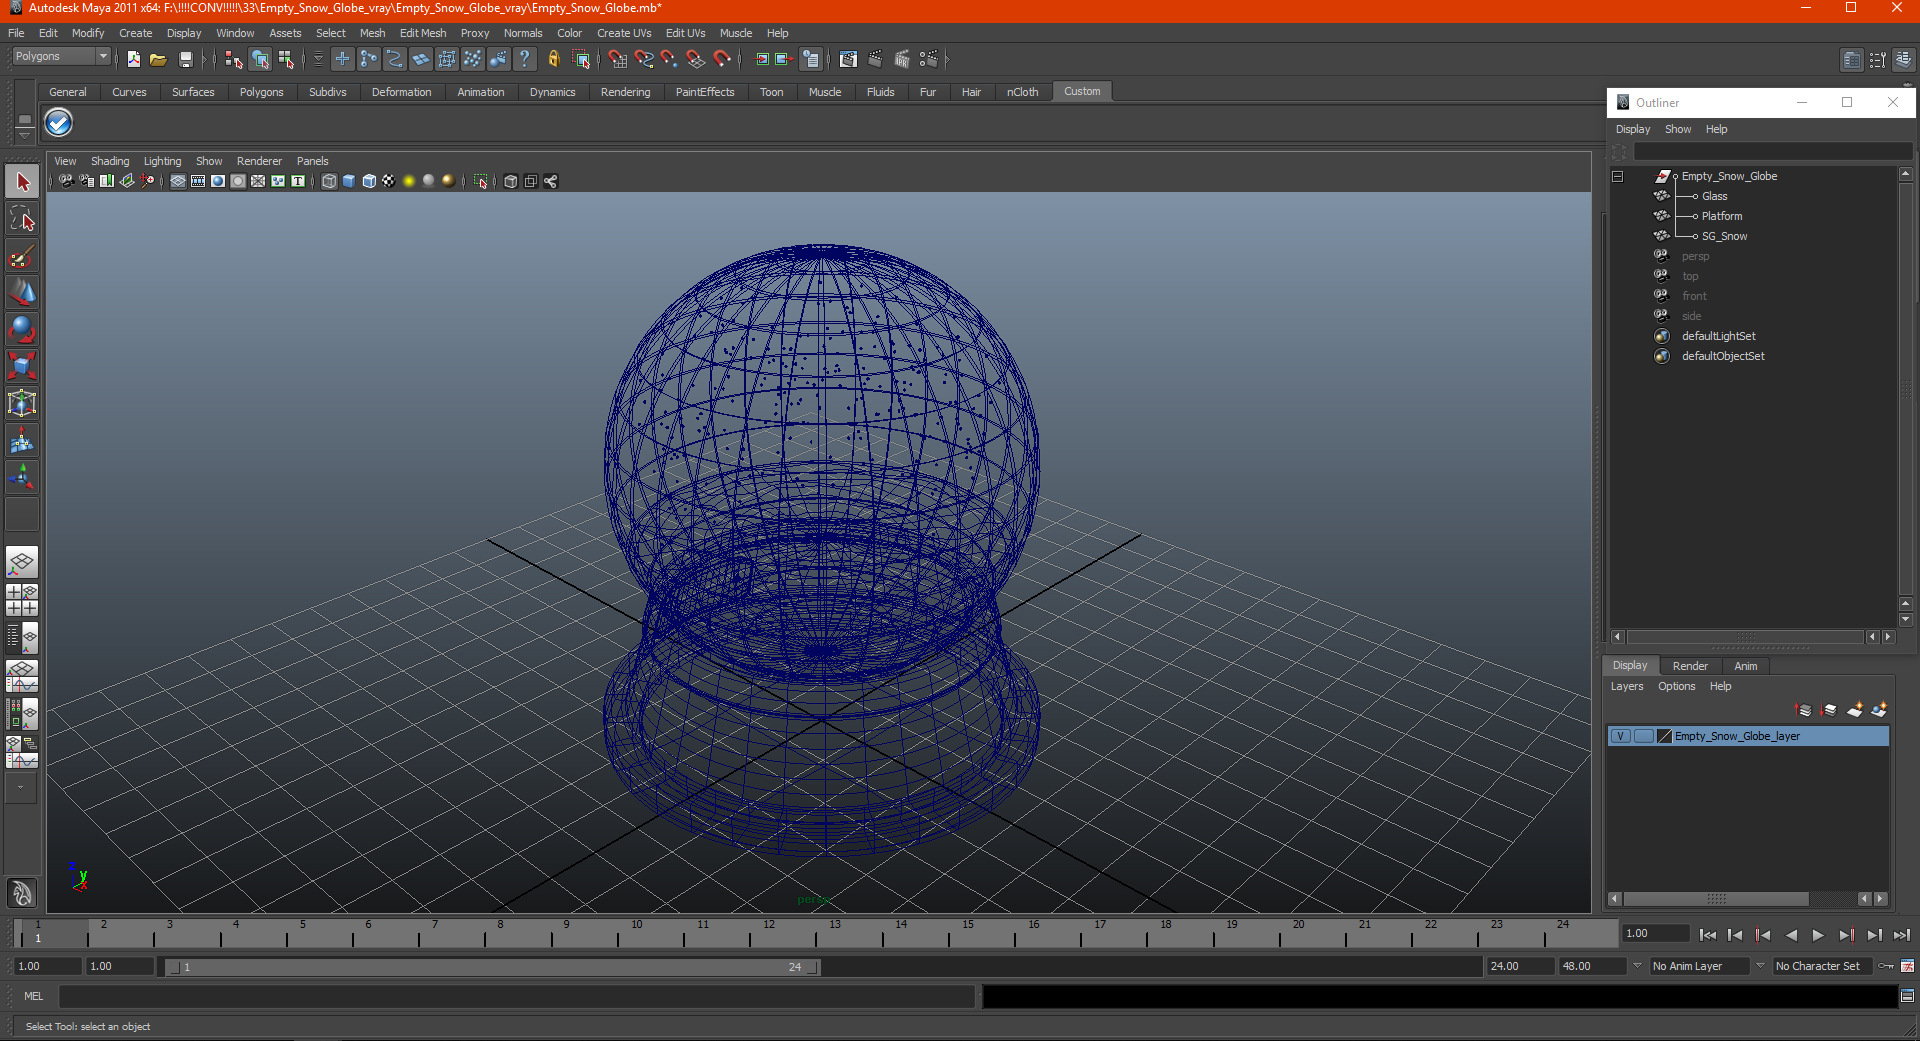Select the arrow Select tool in toolbox

22,182
